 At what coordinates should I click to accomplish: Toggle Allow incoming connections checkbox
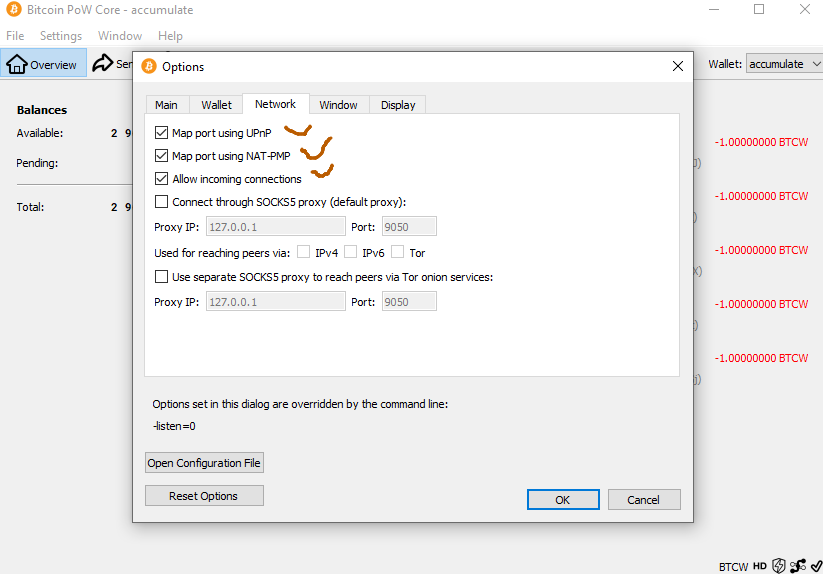pyautogui.click(x=161, y=179)
